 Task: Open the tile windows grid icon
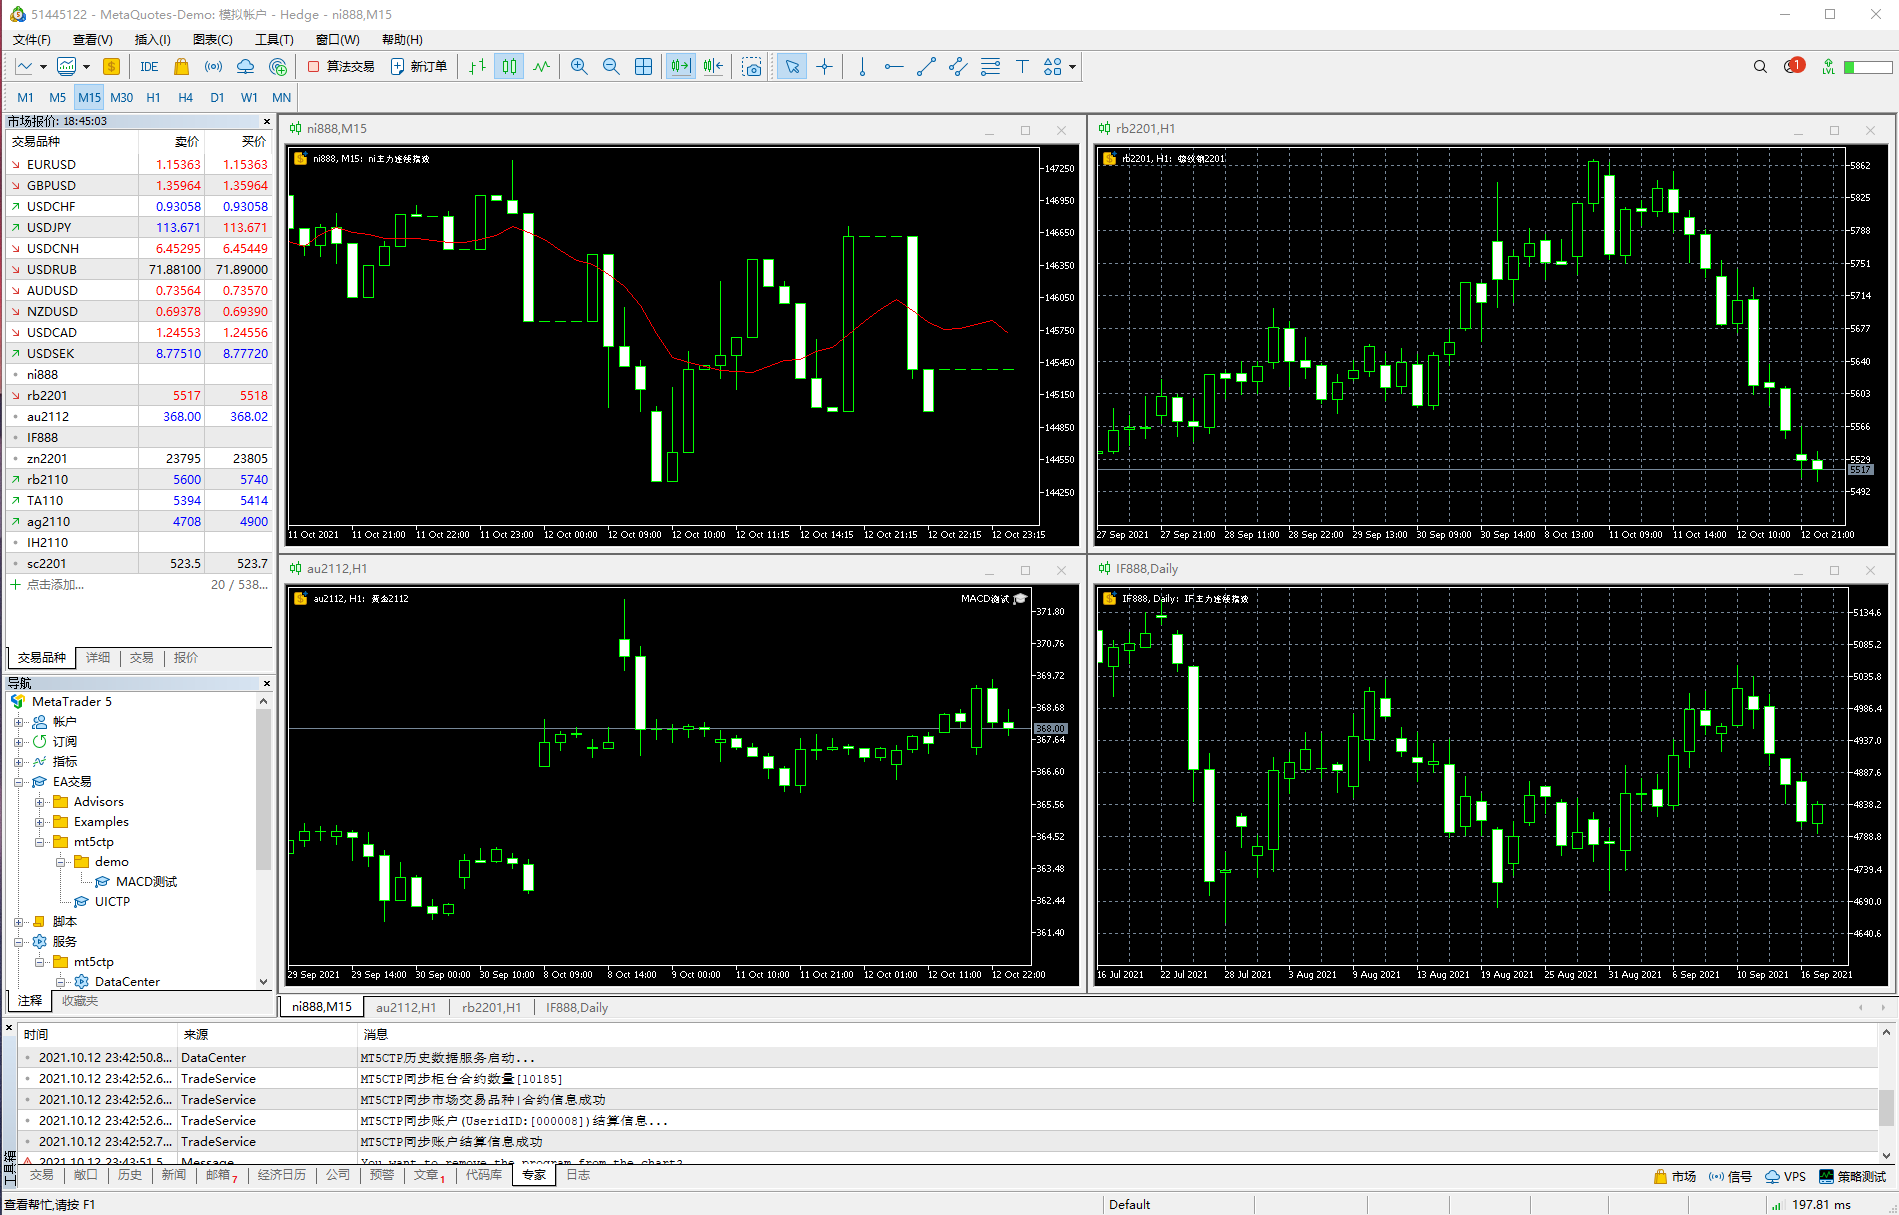click(643, 66)
